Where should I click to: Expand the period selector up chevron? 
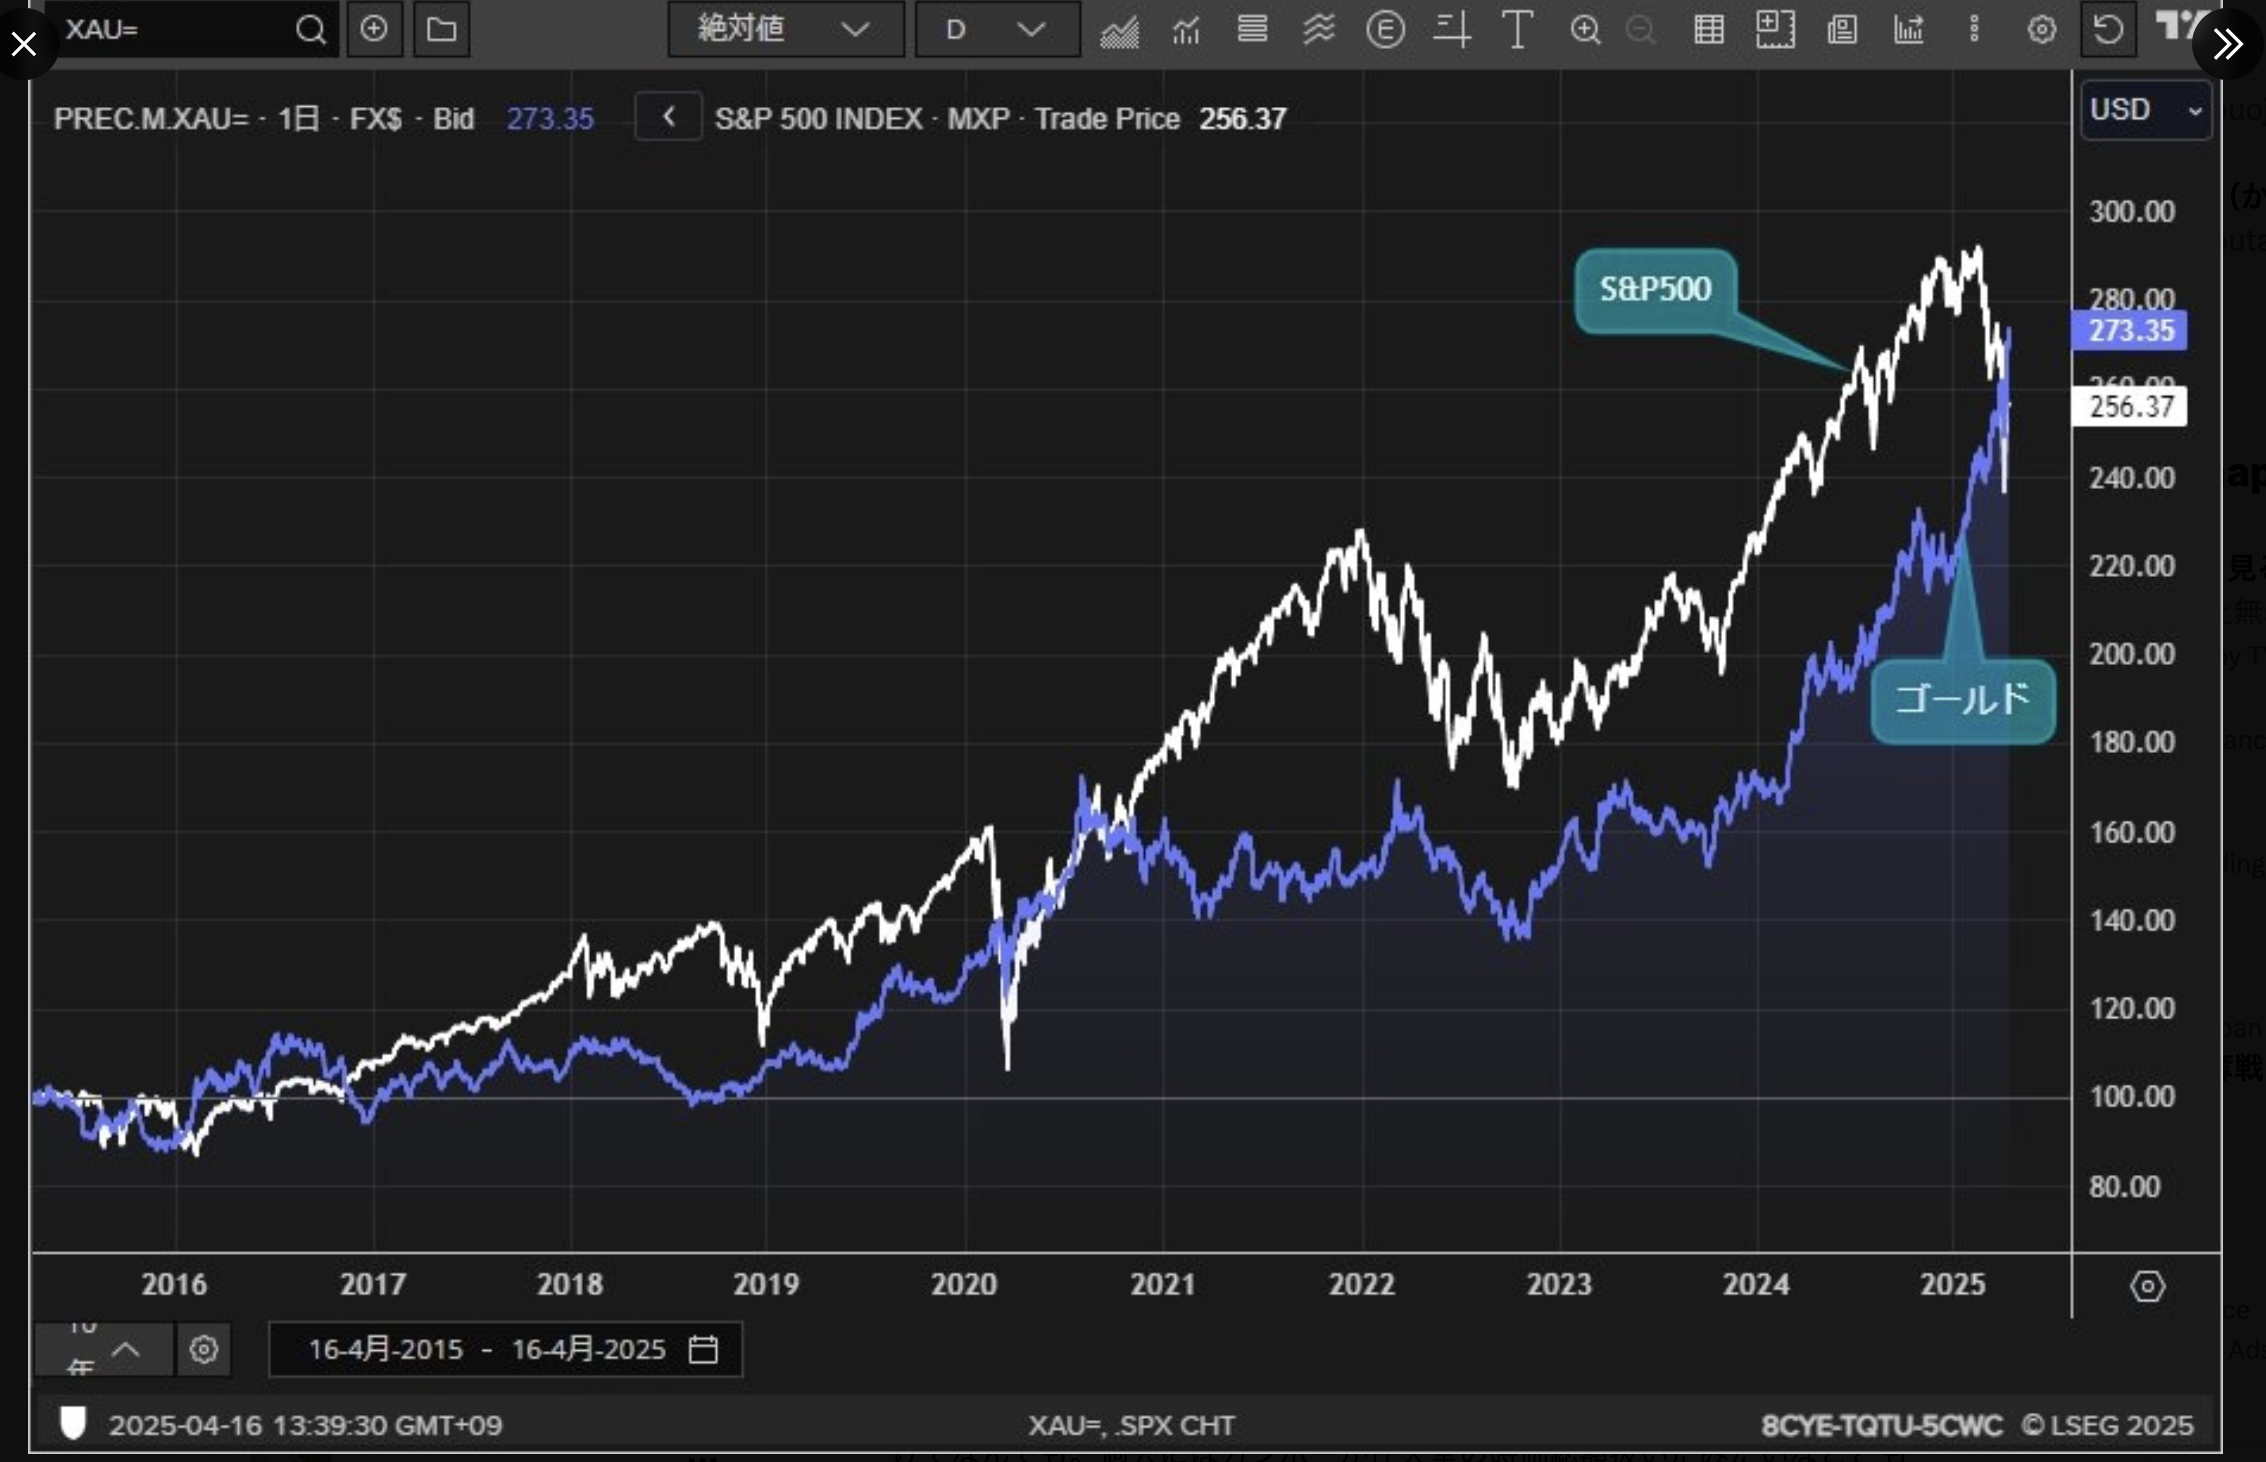point(125,1350)
